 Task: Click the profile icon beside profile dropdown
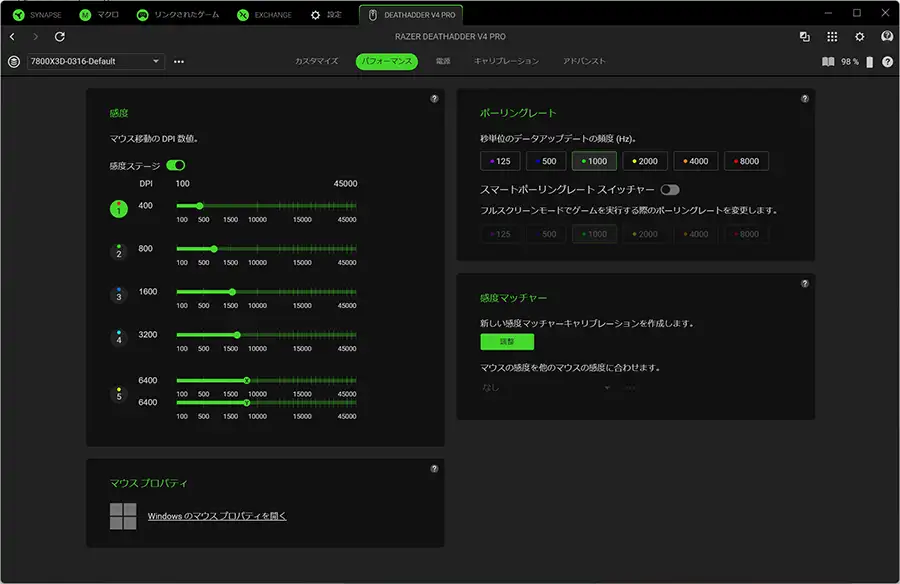[14, 61]
